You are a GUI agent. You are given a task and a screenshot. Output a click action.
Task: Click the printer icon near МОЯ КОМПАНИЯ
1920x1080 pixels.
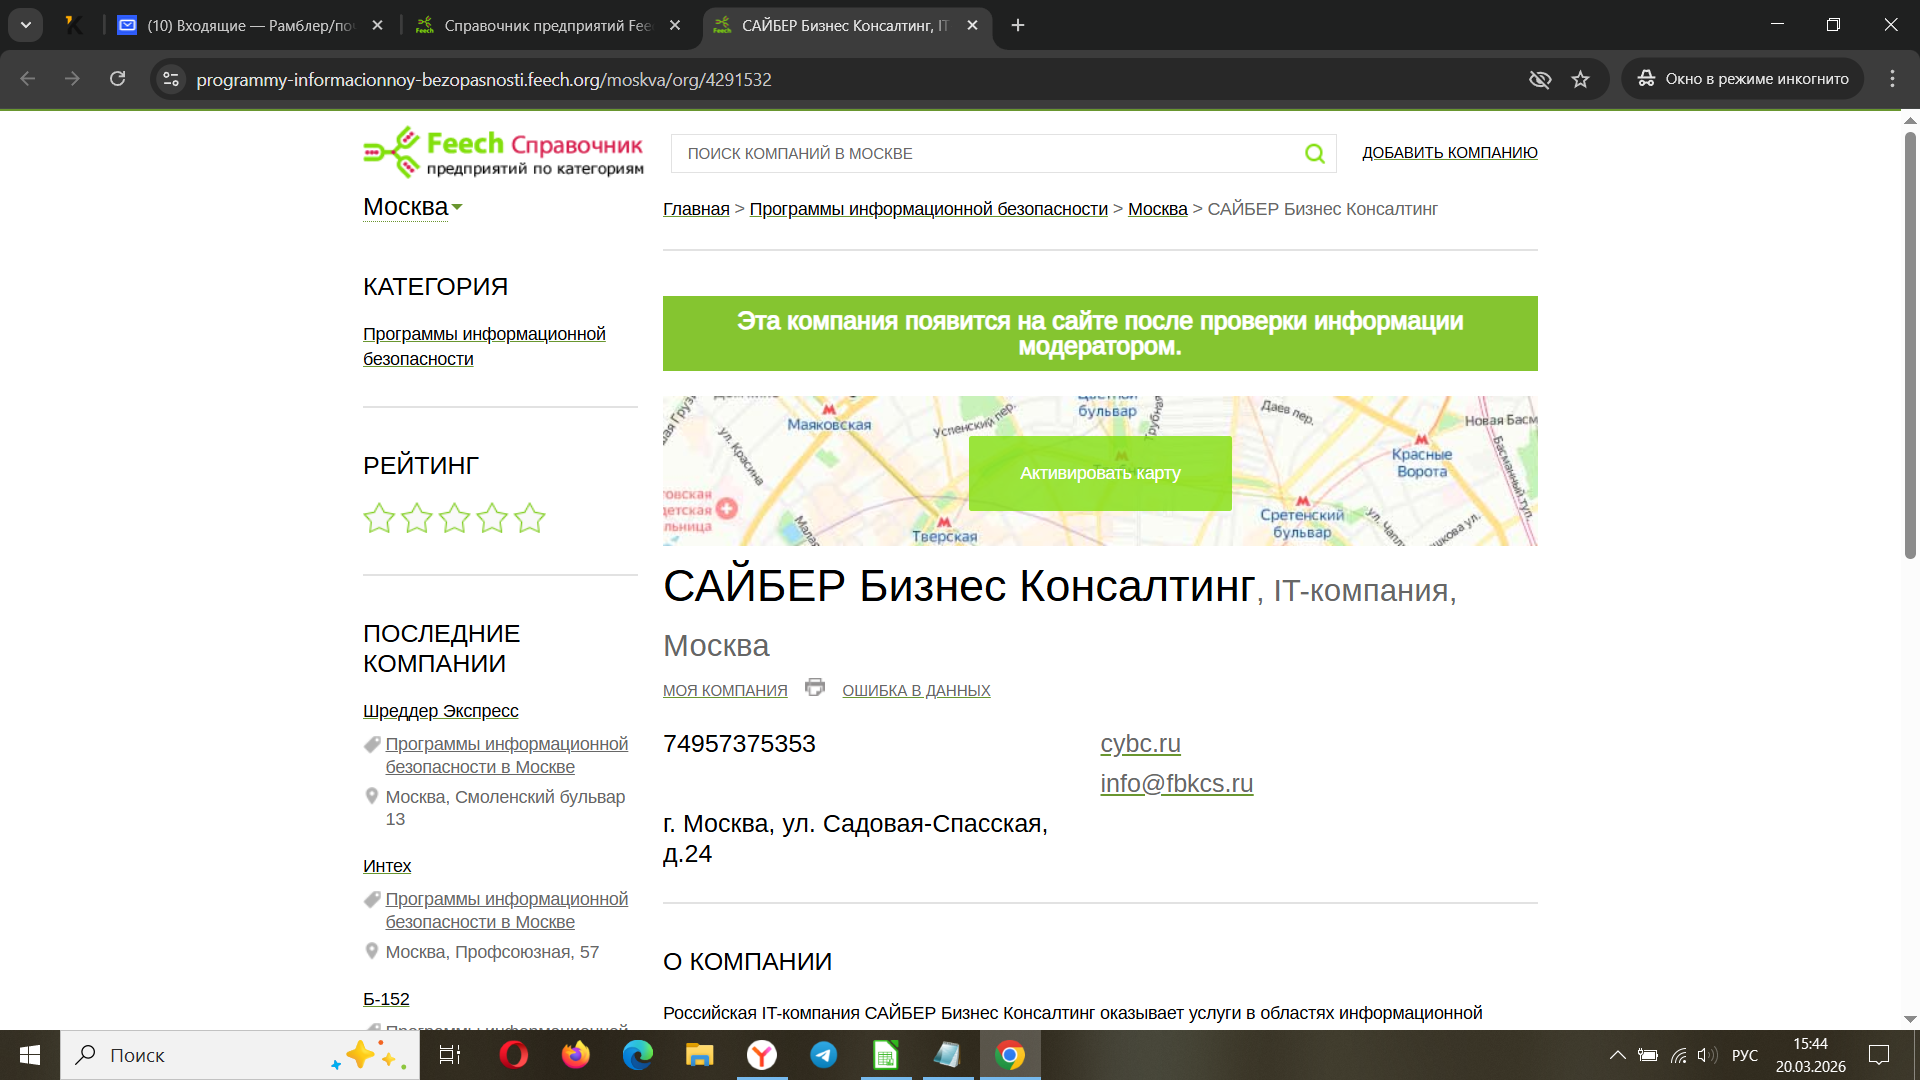click(x=815, y=688)
